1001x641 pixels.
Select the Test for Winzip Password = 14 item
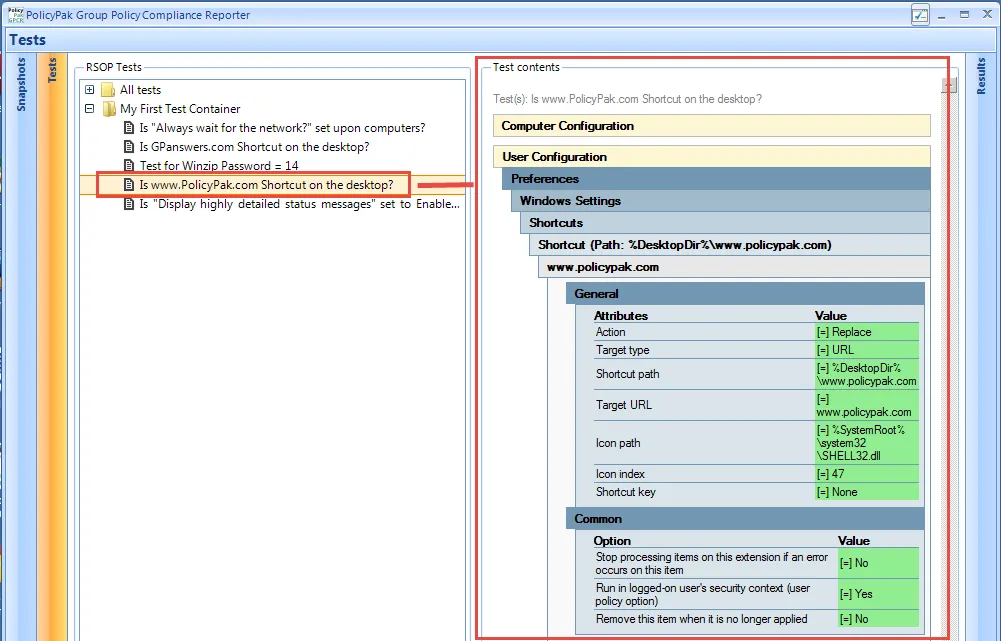coord(219,166)
